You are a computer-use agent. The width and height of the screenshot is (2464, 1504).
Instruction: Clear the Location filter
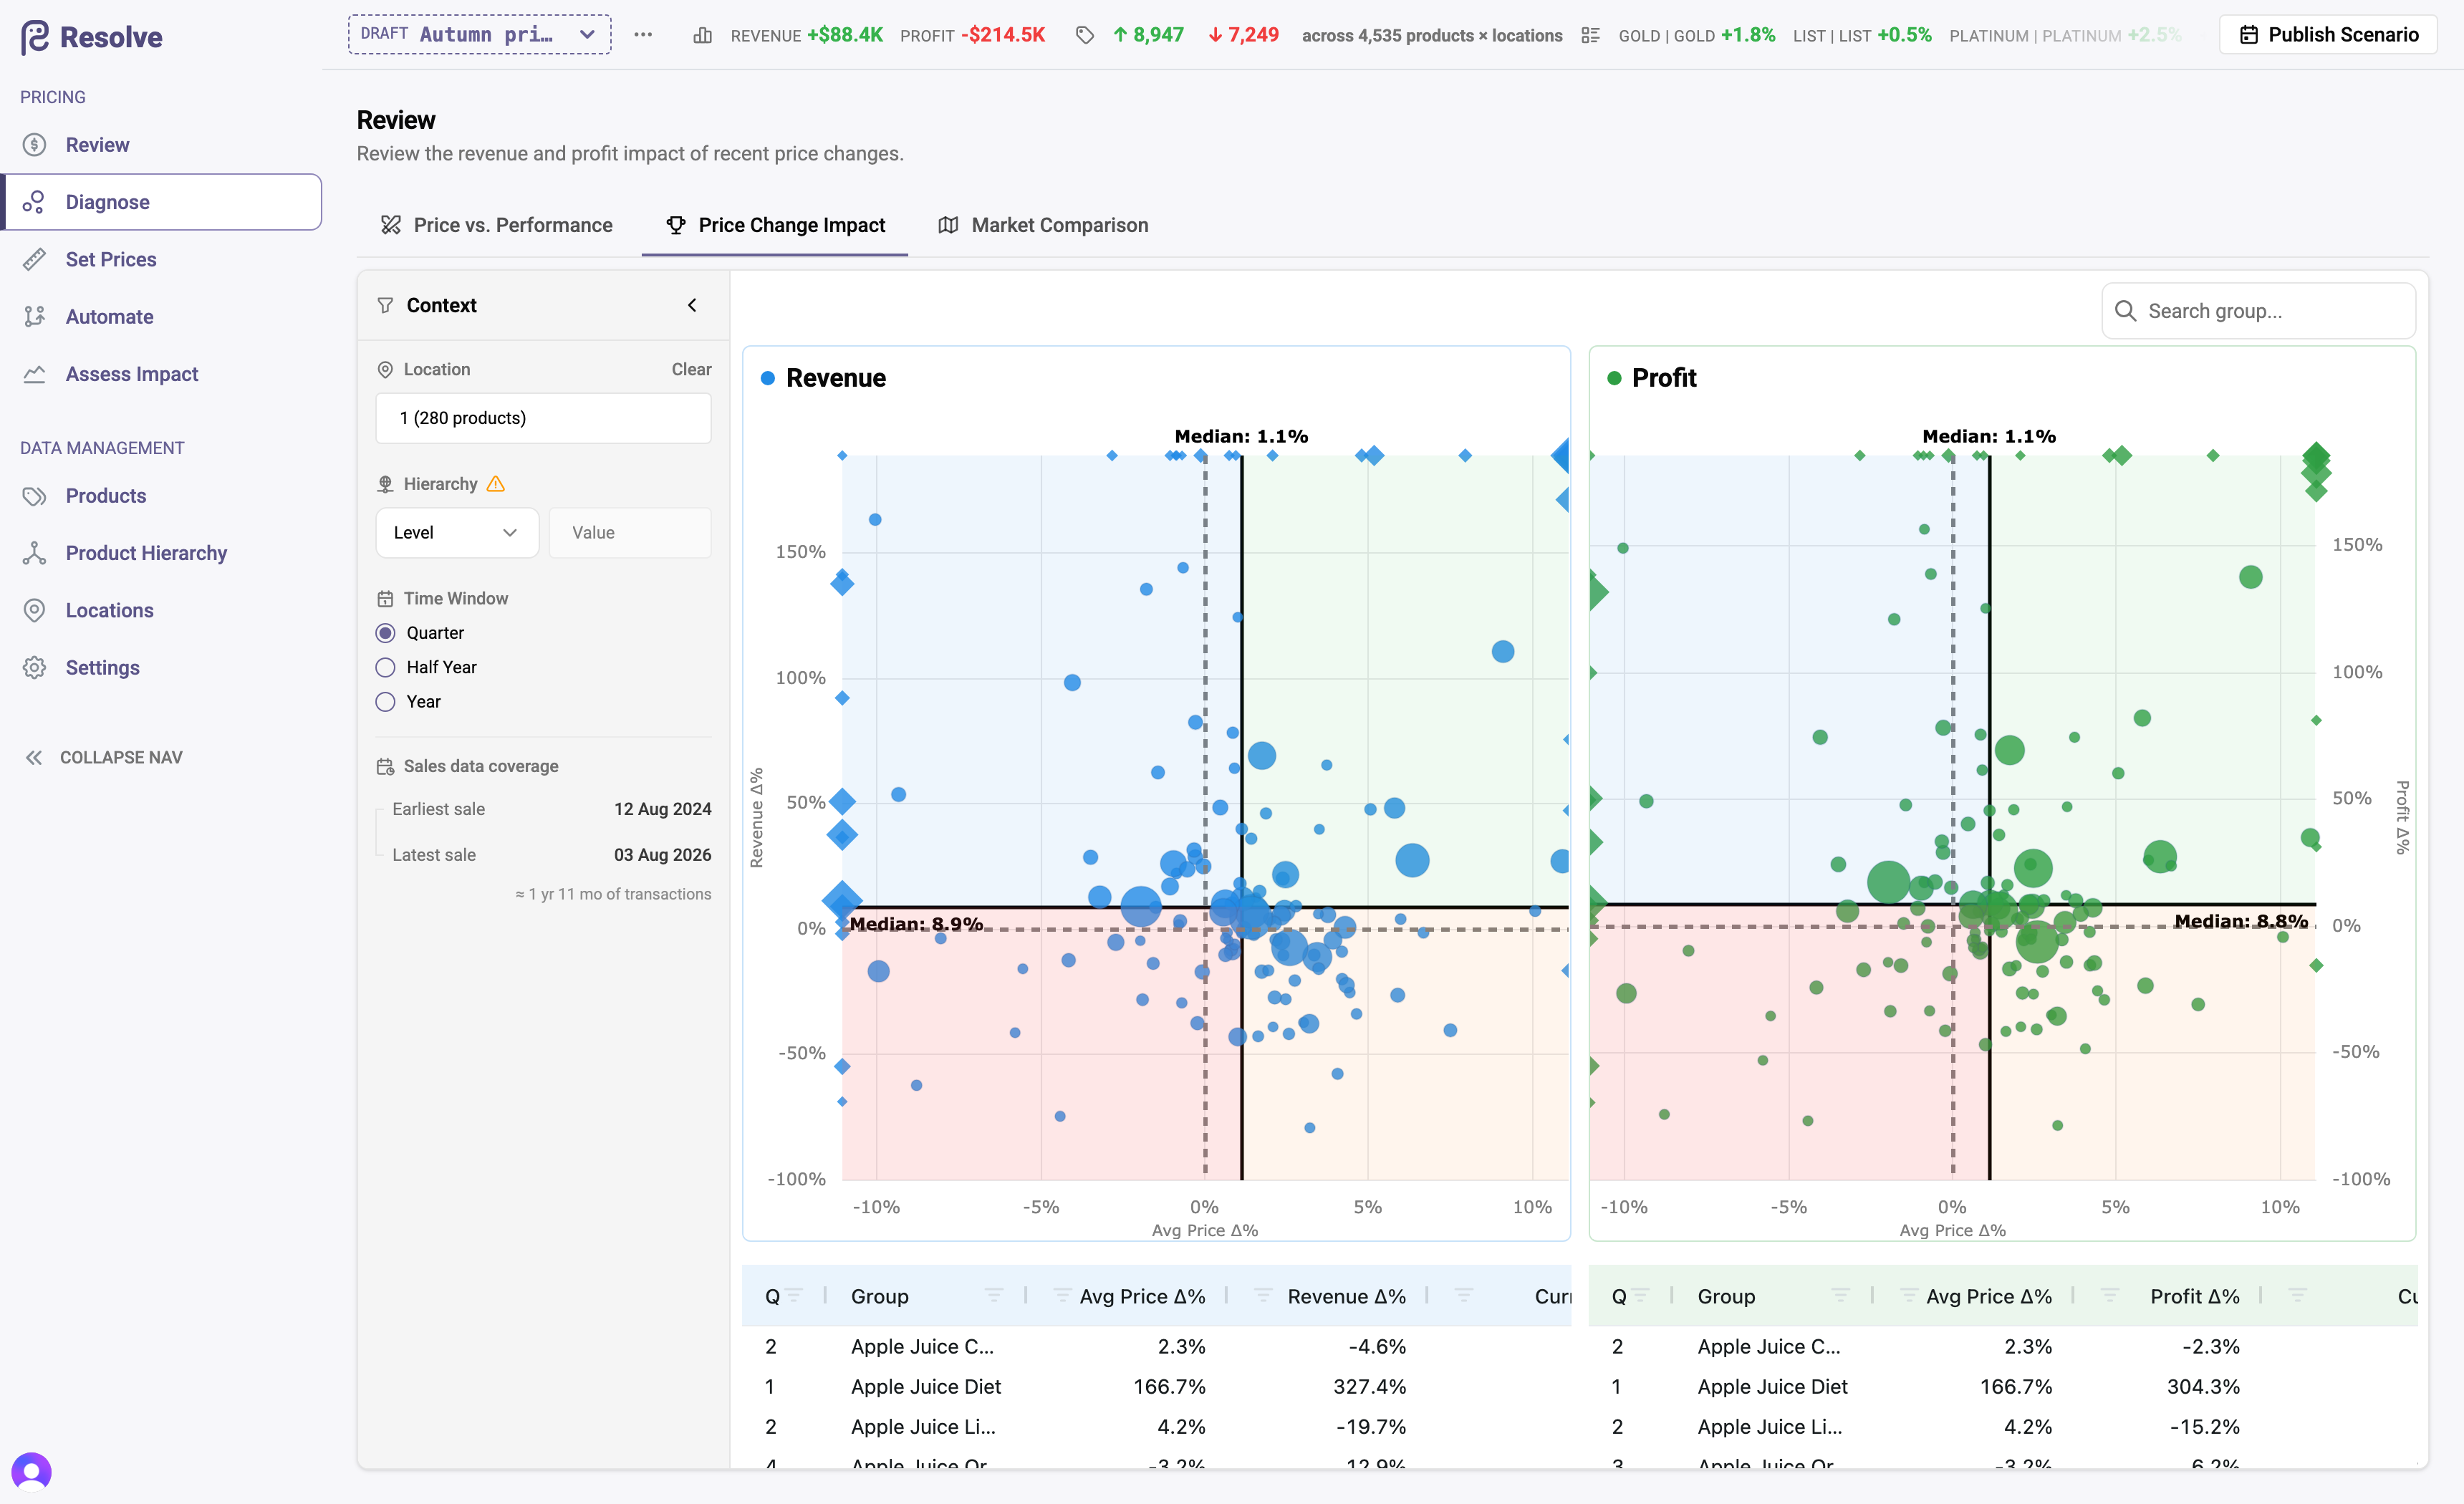pos(691,370)
